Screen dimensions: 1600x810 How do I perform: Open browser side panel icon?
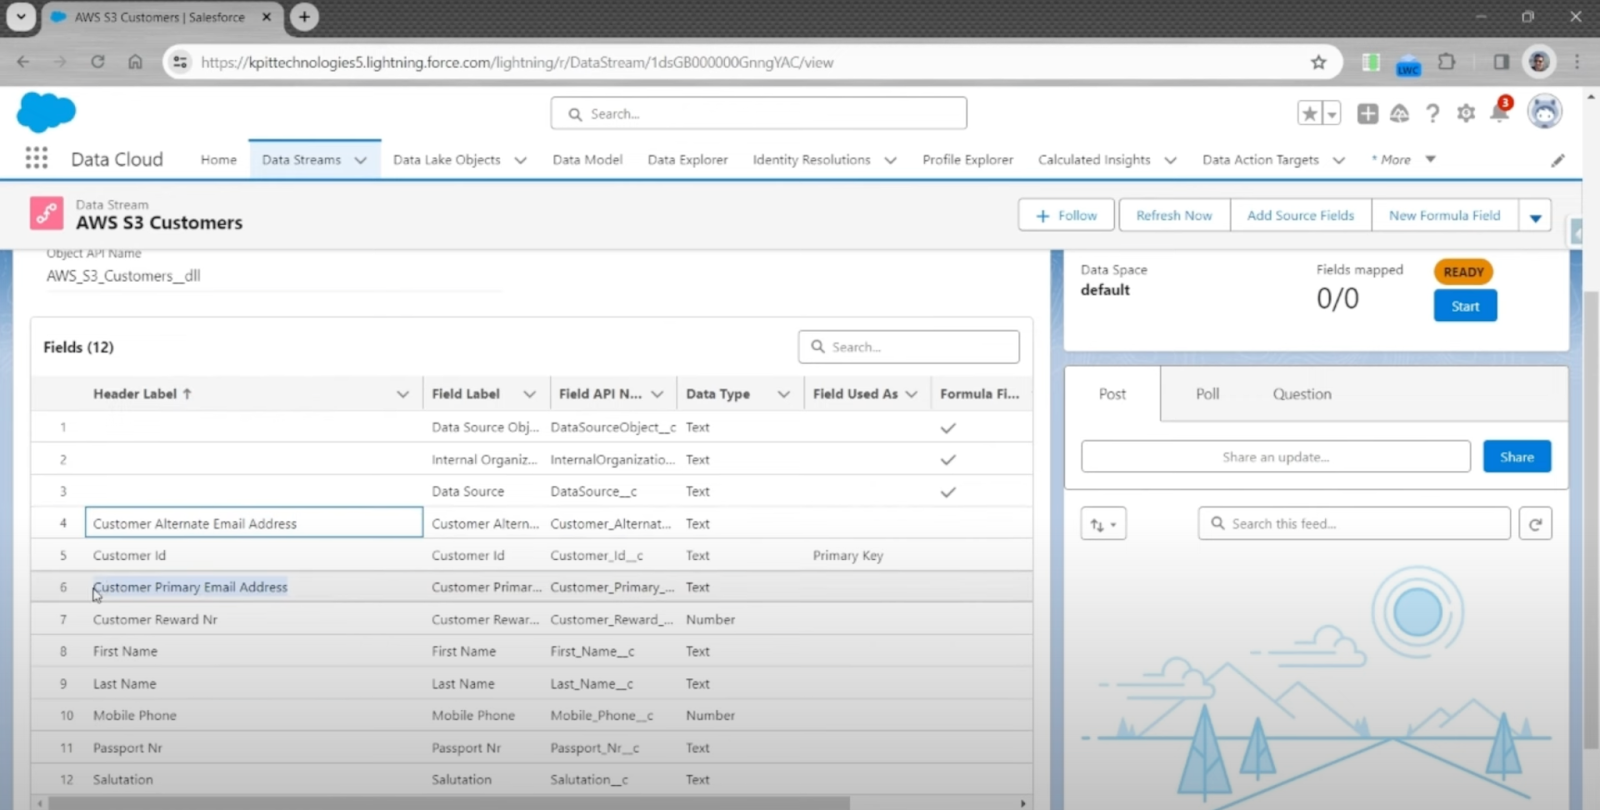tap(1501, 62)
